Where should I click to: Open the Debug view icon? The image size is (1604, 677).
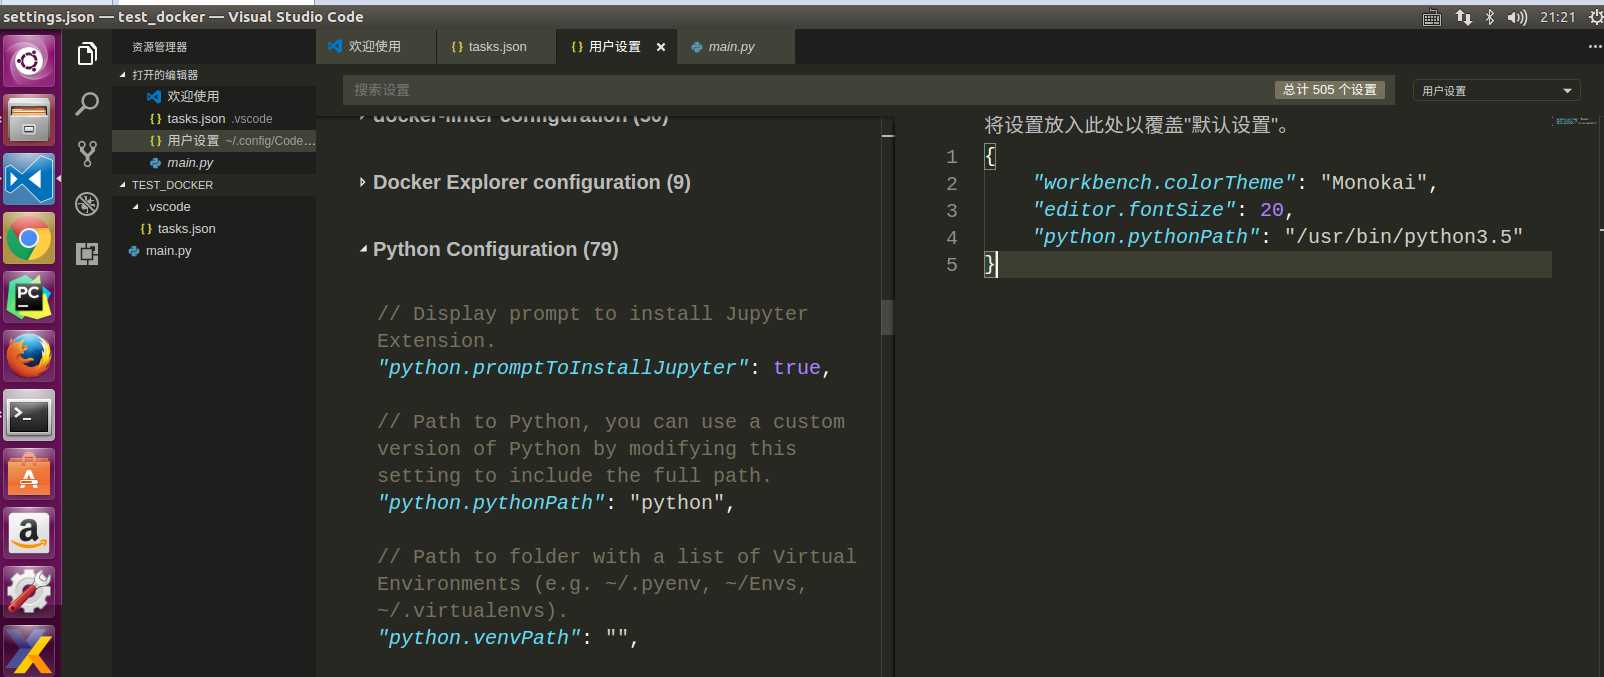pyautogui.click(x=87, y=204)
